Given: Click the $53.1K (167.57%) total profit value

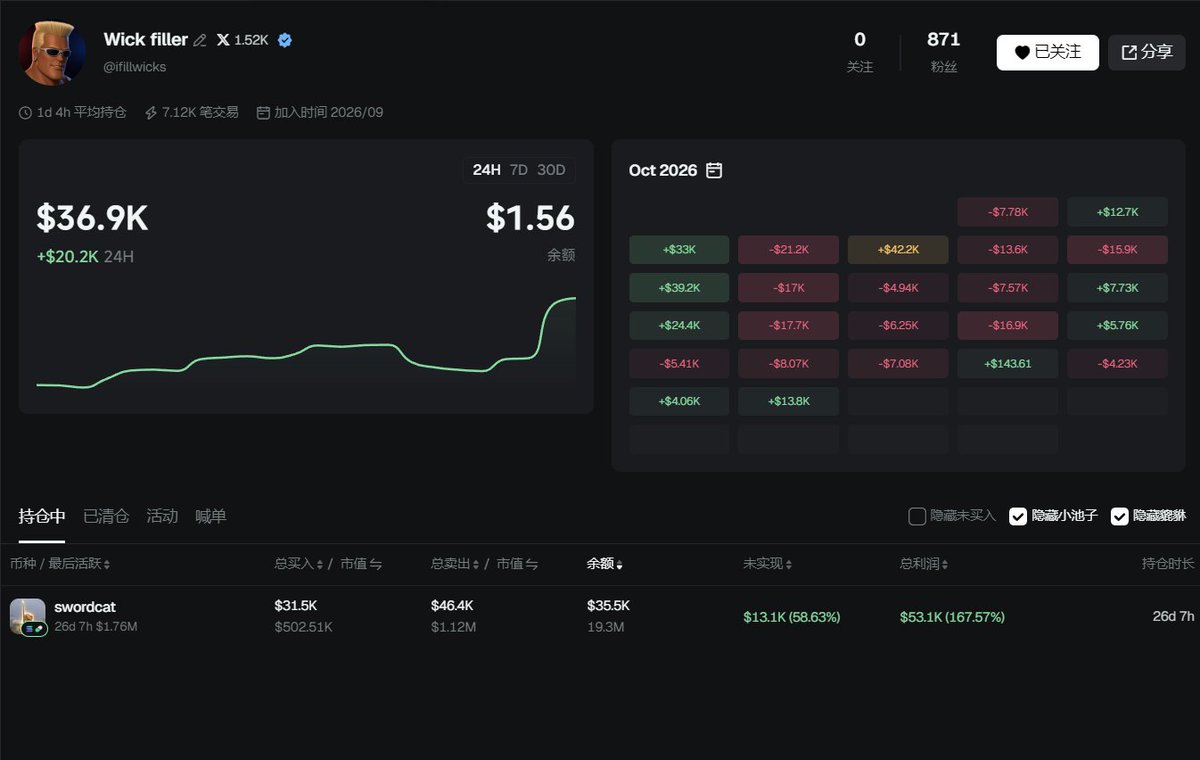Looking at the screenshot, I should coord(952,617).
